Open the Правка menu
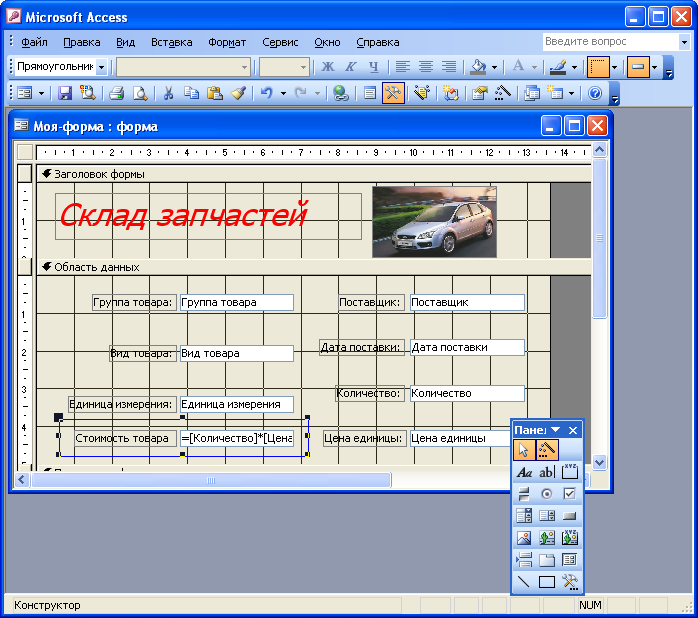 point(82,42)
